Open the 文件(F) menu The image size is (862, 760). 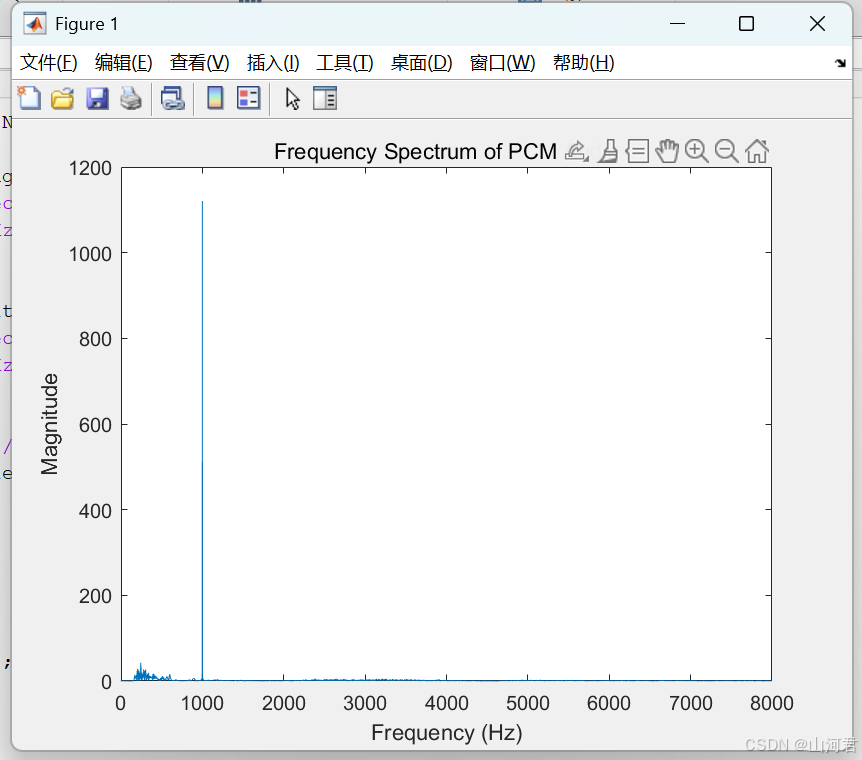(x=48, y=63)
